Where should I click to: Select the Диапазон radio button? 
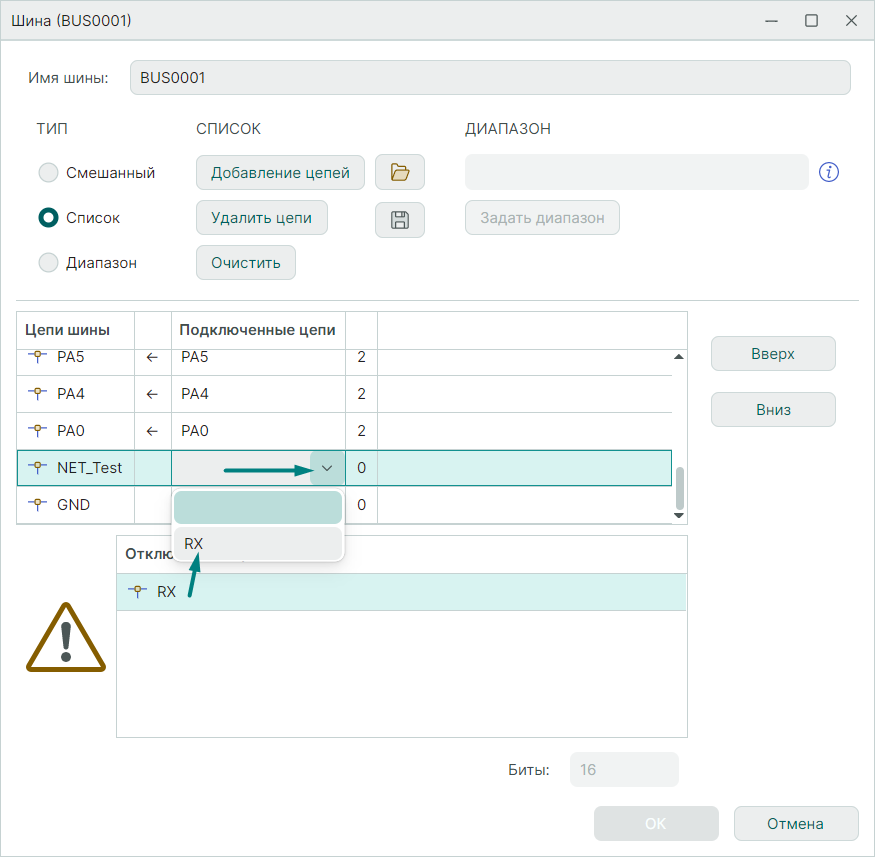click(48, 263)
